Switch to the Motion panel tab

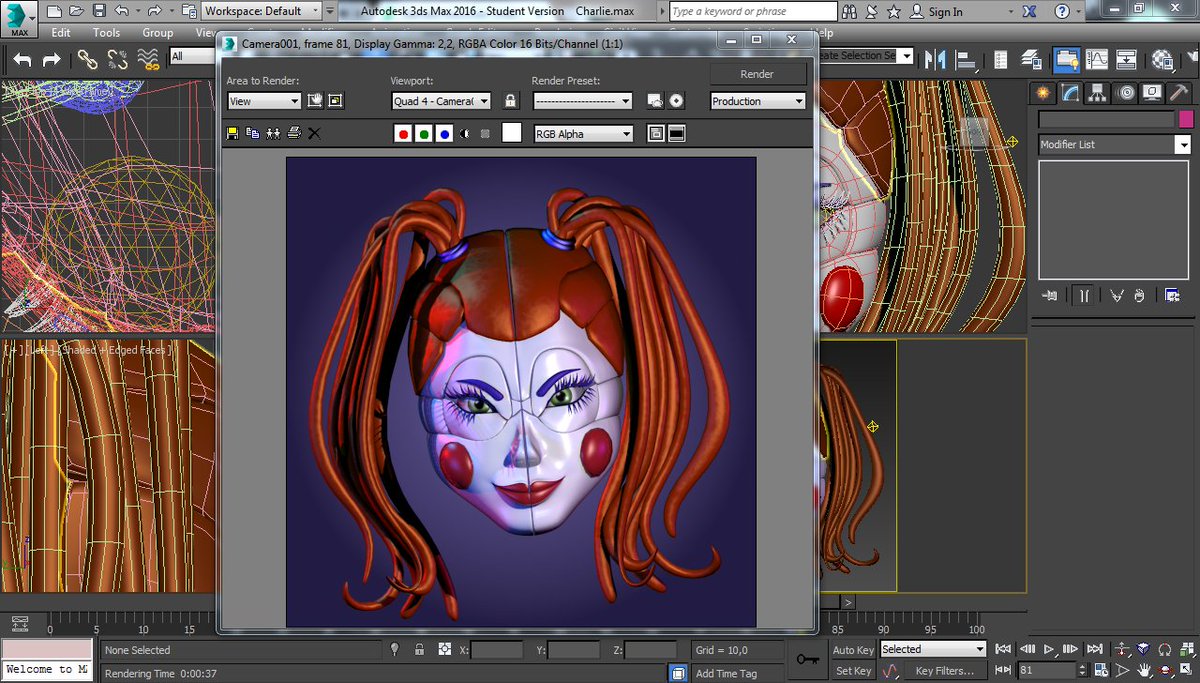[1126, 93]
